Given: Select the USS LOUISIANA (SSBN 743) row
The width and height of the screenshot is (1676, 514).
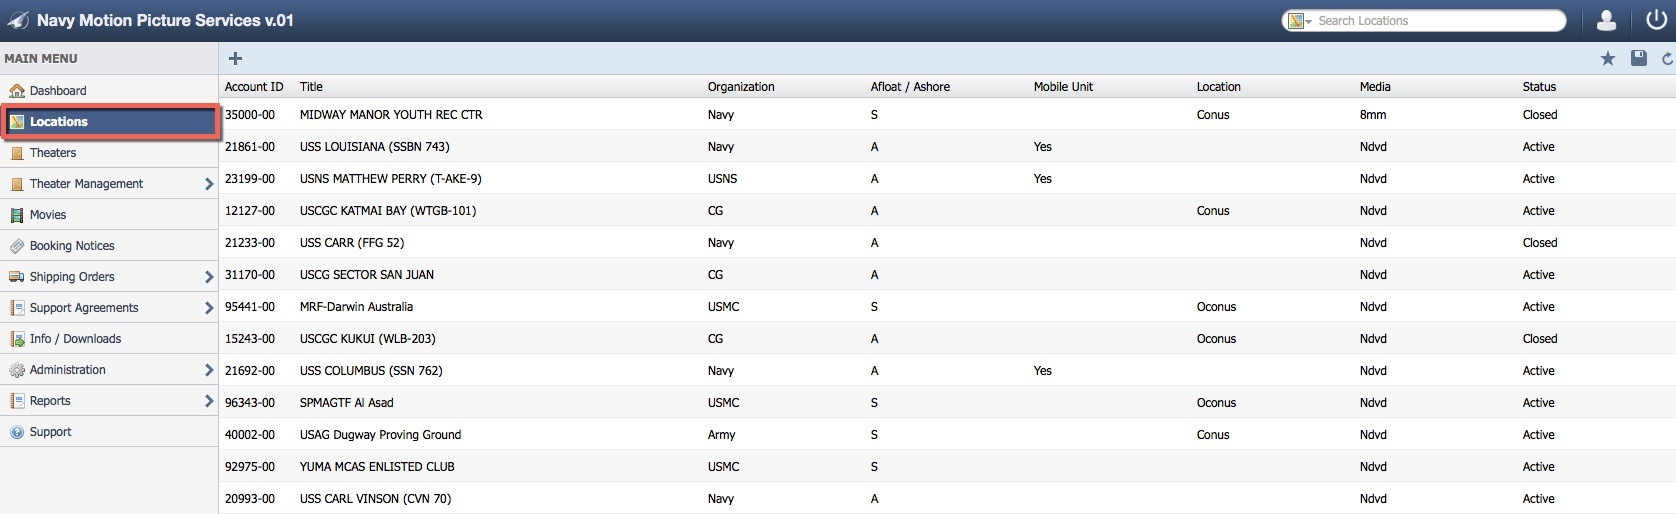Looking at the screenshot, I should (x=374, y=147).
